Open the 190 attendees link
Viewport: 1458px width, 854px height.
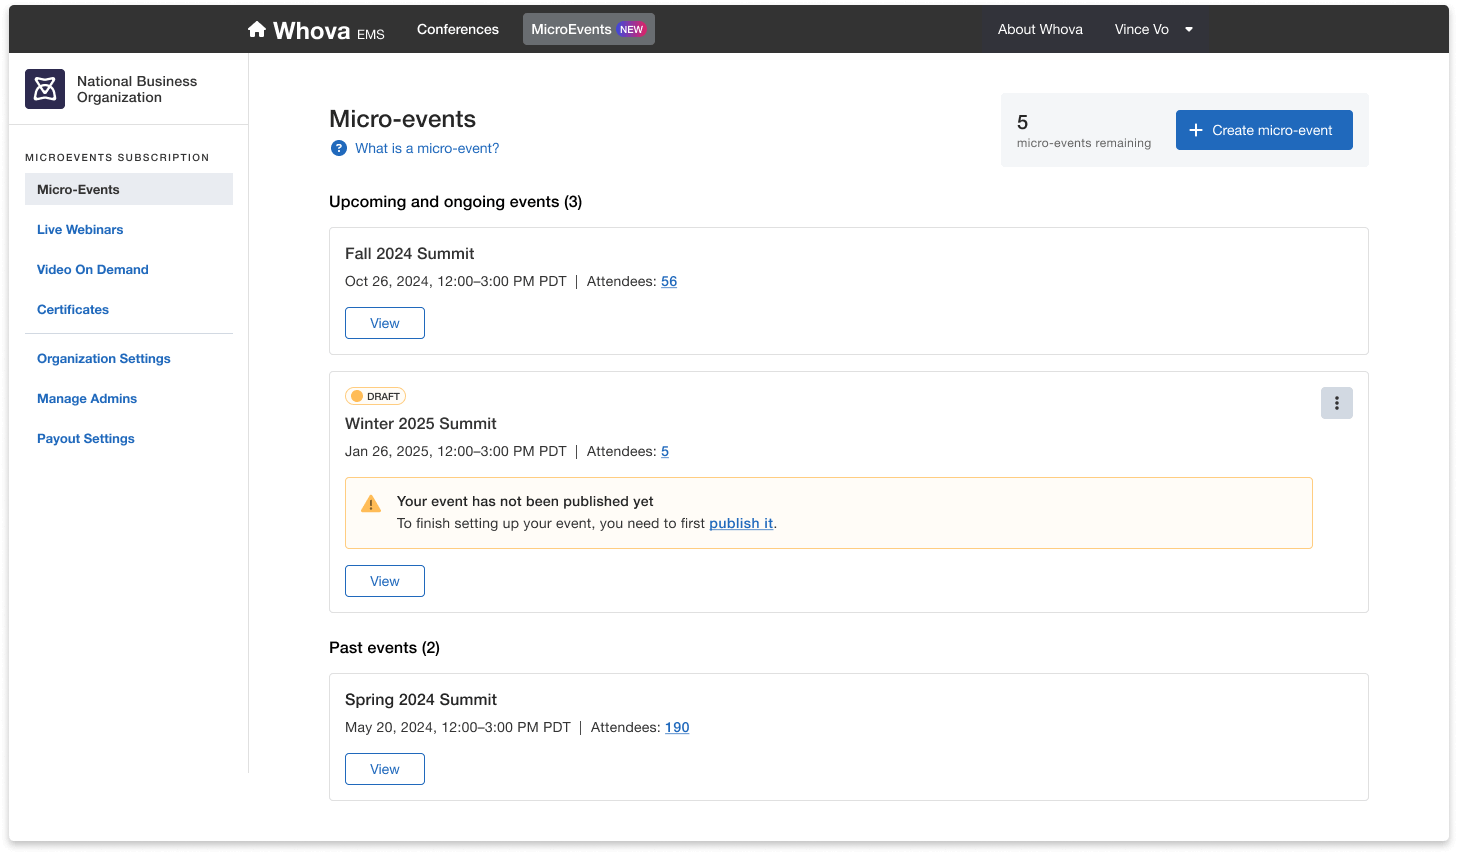pos(677,727)
